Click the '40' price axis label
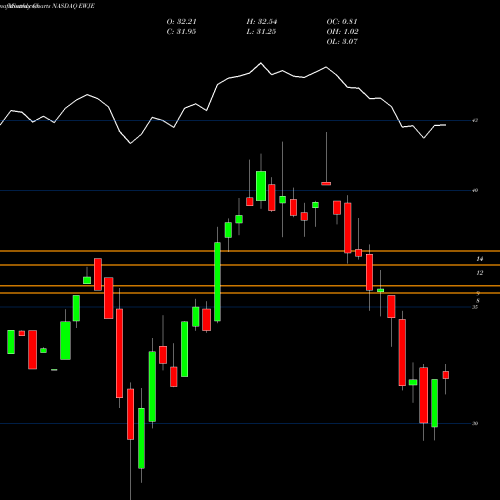 point(475,190)
